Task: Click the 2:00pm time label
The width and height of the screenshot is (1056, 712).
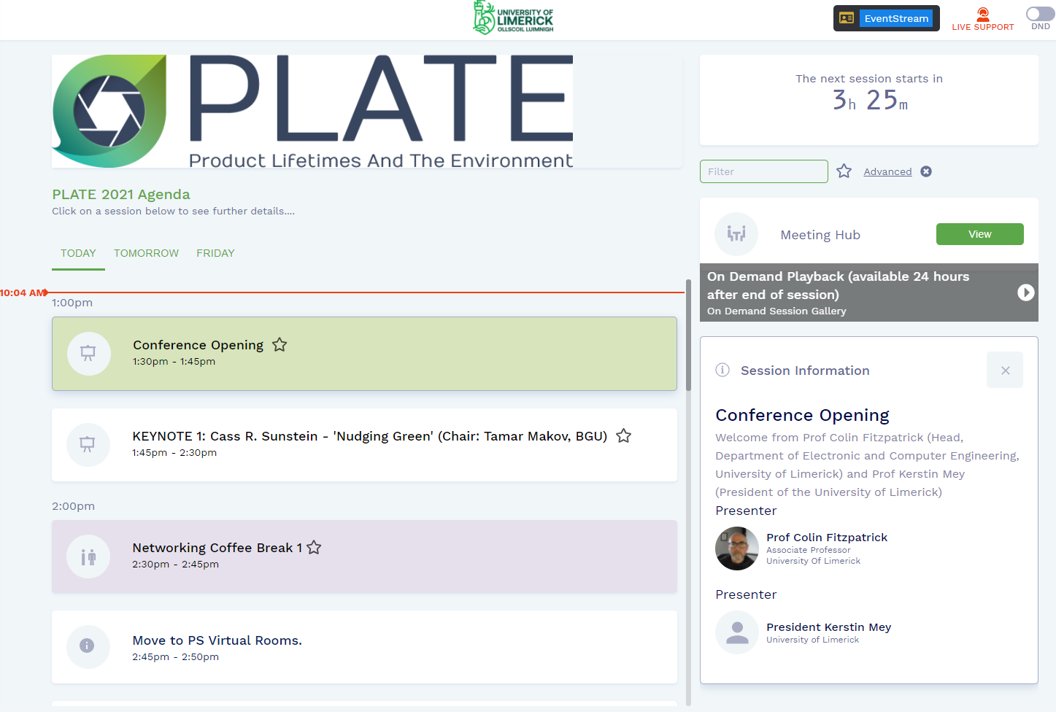Action: pyautogui.click(x=73, y=506)
